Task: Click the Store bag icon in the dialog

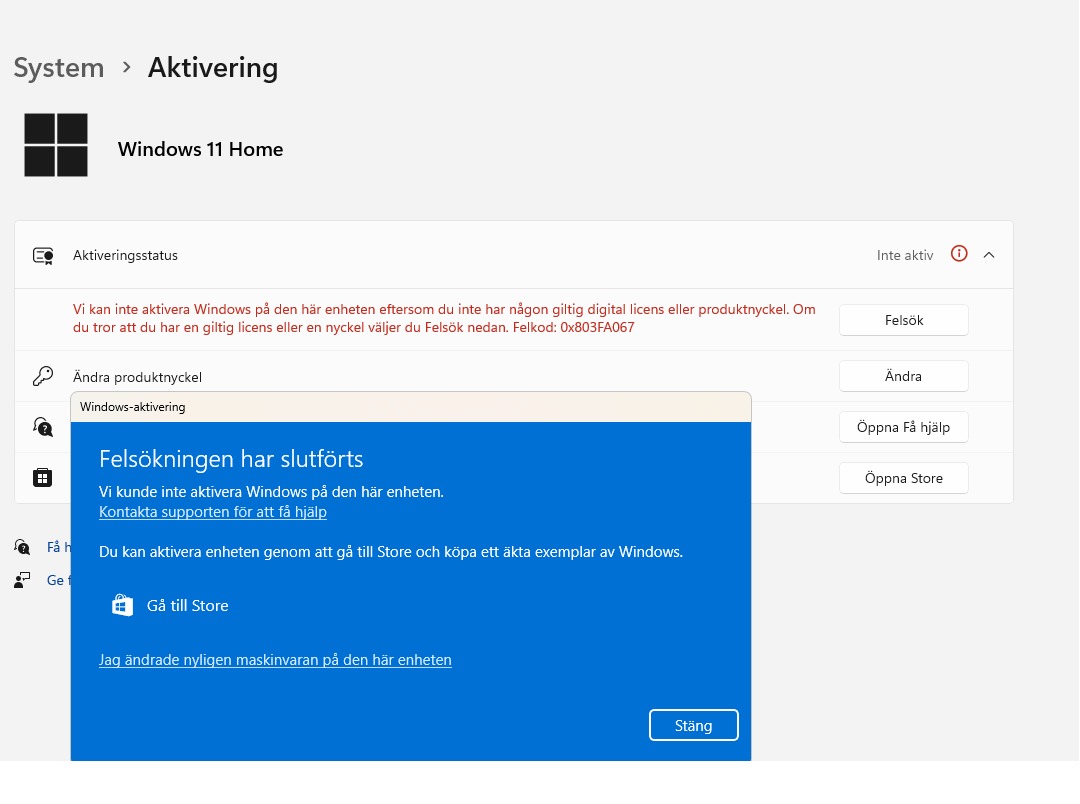Action: (x=123, y=606)
